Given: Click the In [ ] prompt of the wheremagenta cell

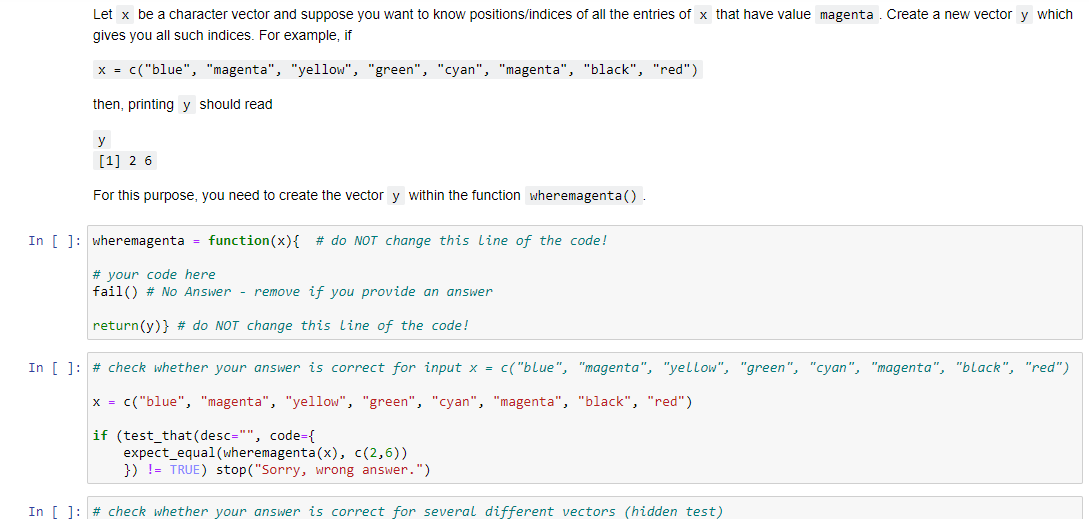Looking at the screenshot, I should pyautogui.click(x=55, y=241).
